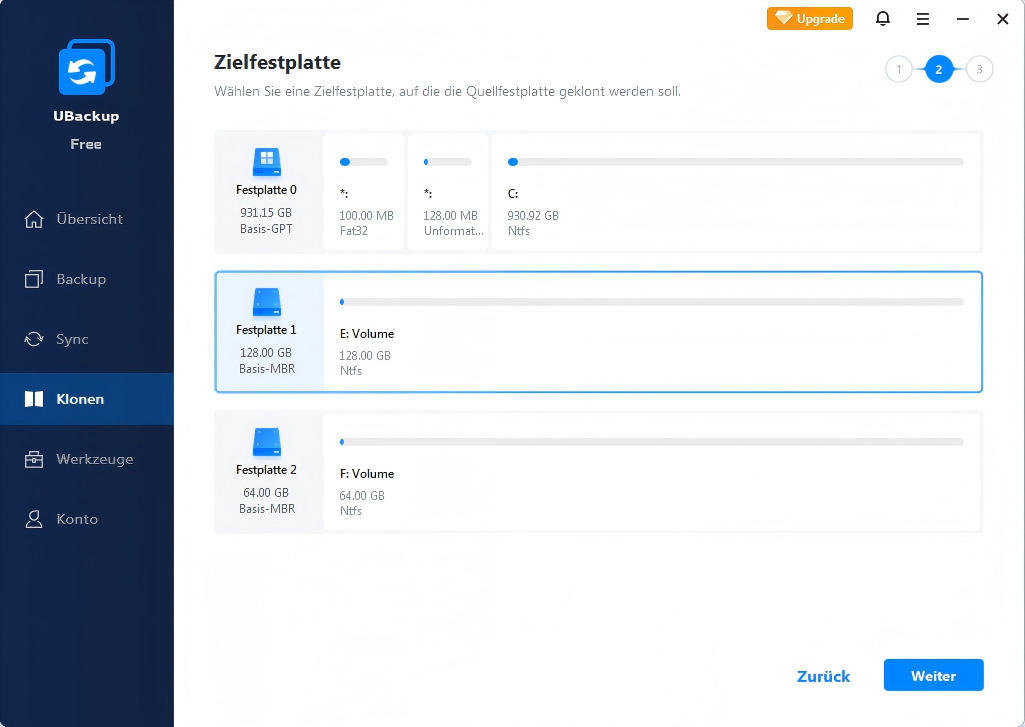Click the Festplatte 1 disk icon

tap(266, 299)
